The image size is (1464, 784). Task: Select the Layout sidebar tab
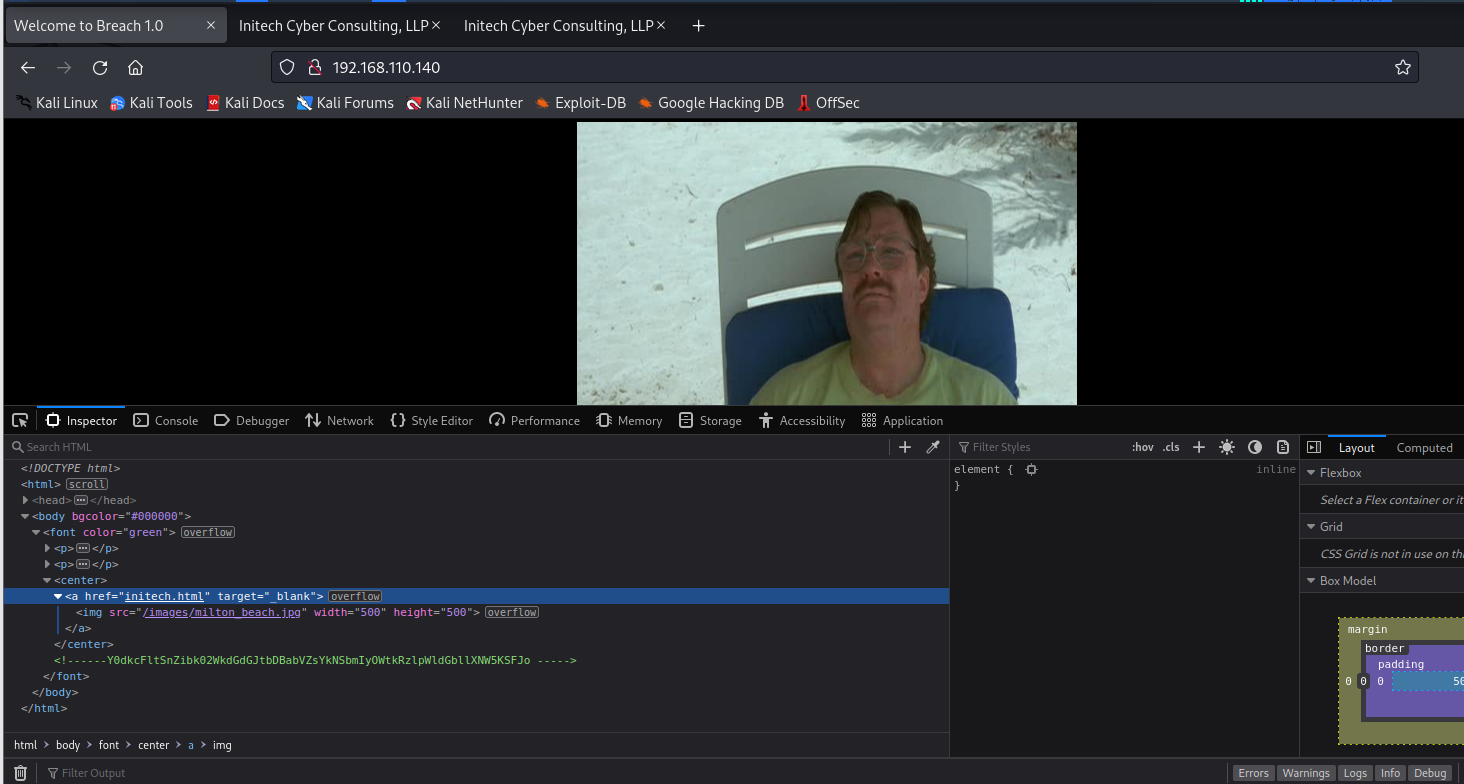[1357, 448]
